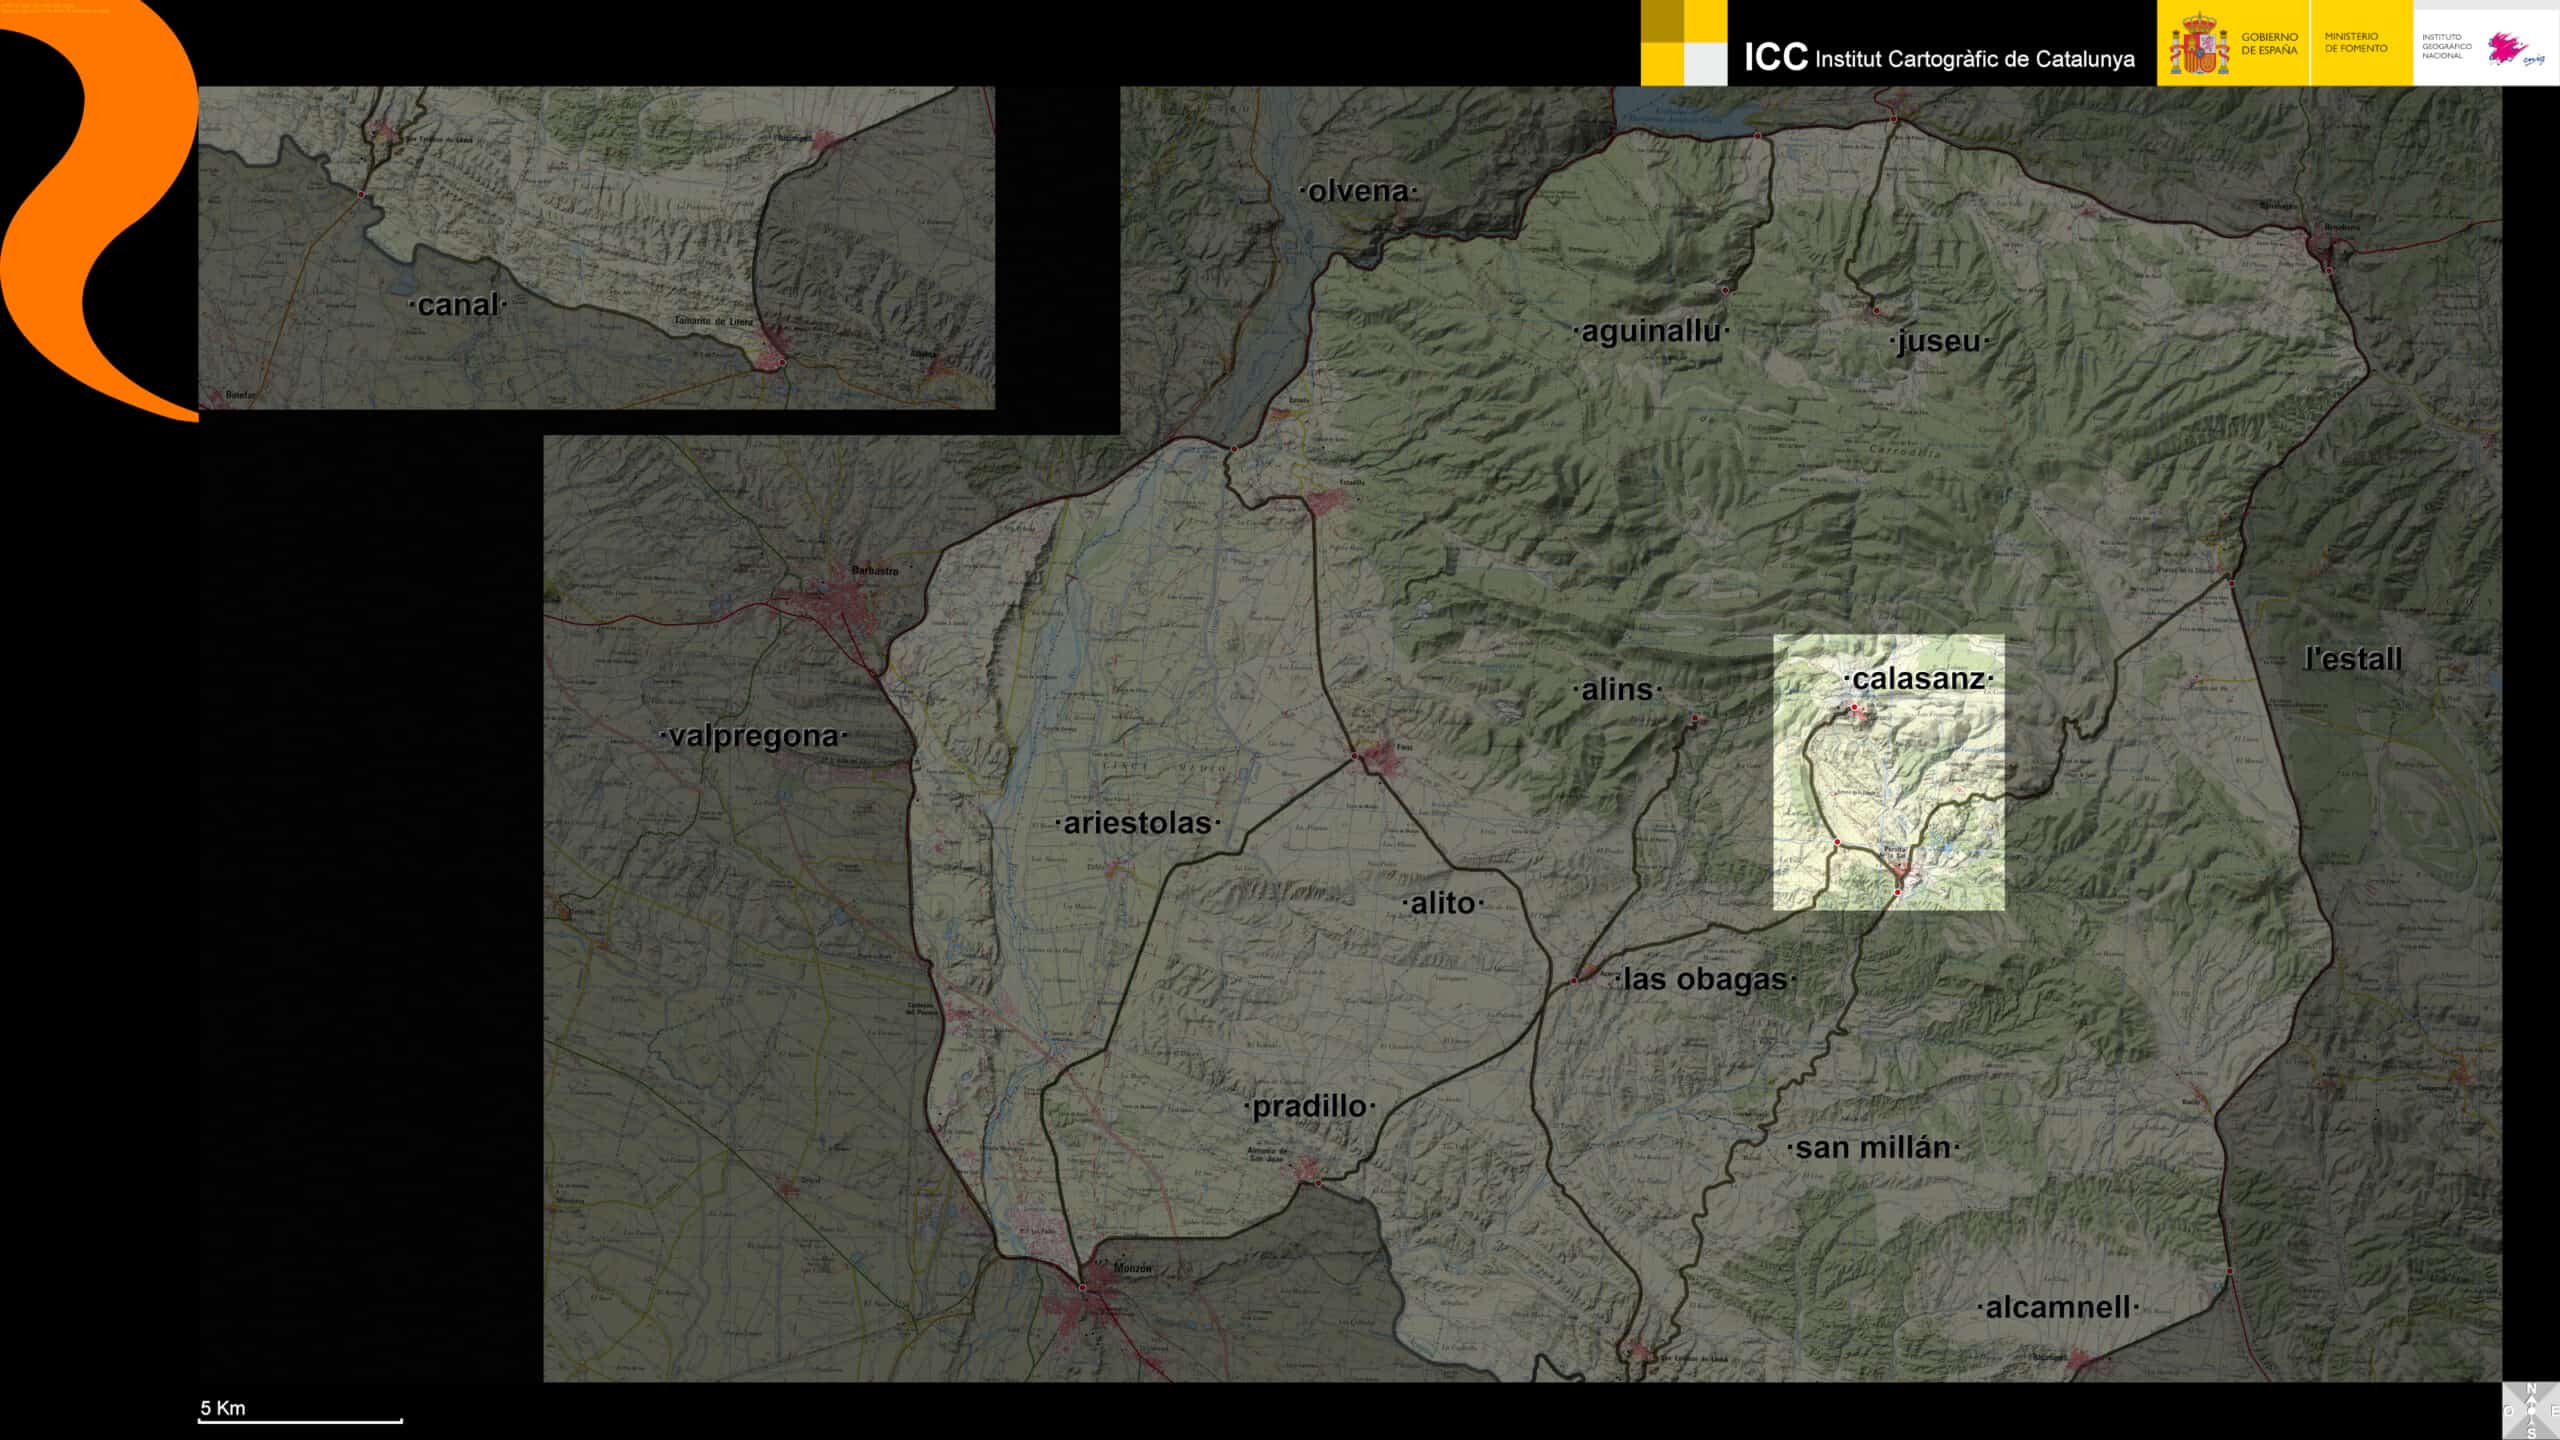This screenshot has height=1440, width=2560.
Task: Click the Gobierno de España coat of arms
Action: [2198, 44]
